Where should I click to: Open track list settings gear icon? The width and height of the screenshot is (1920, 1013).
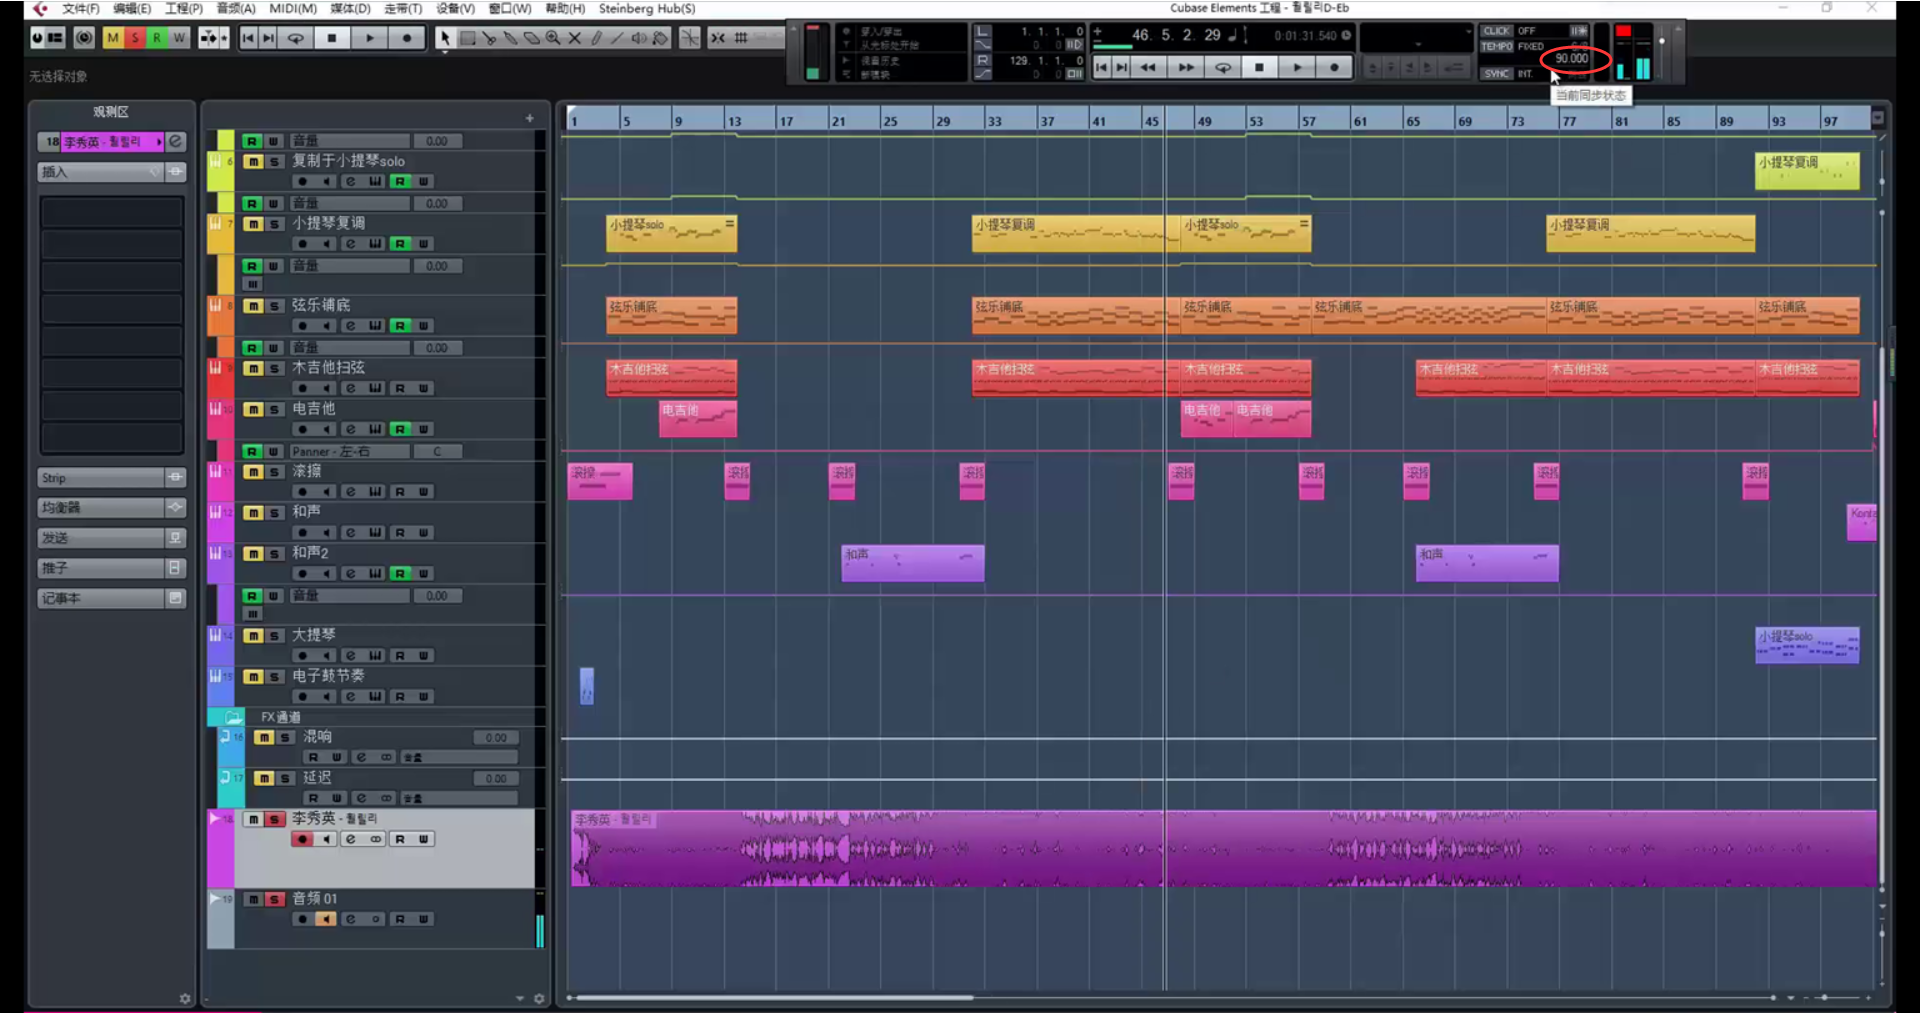pos(539,998)
